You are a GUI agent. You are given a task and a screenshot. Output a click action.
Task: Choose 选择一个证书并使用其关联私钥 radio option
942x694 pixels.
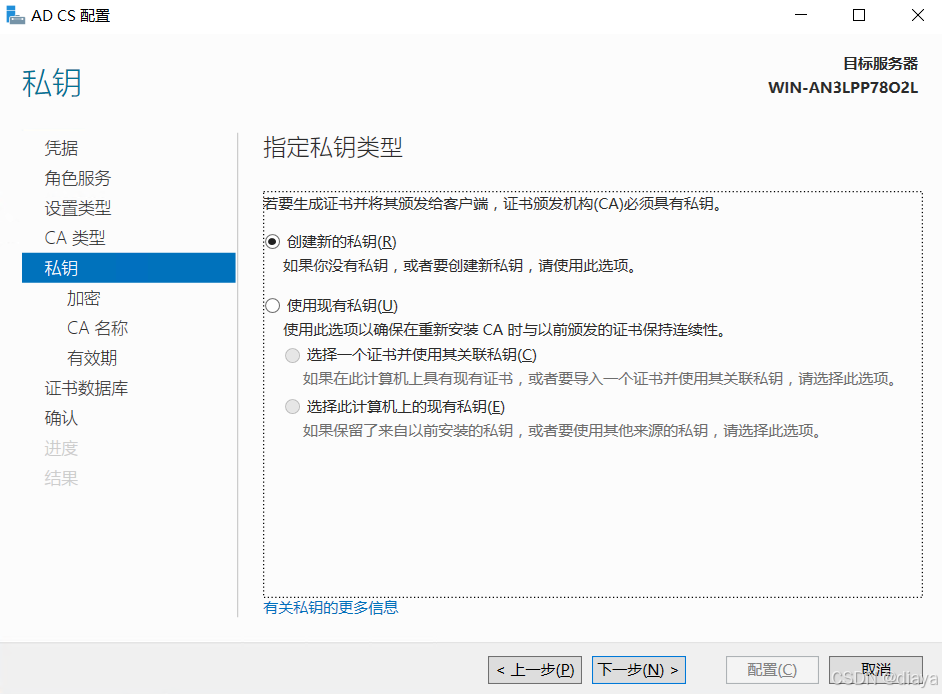click(292, 355)
